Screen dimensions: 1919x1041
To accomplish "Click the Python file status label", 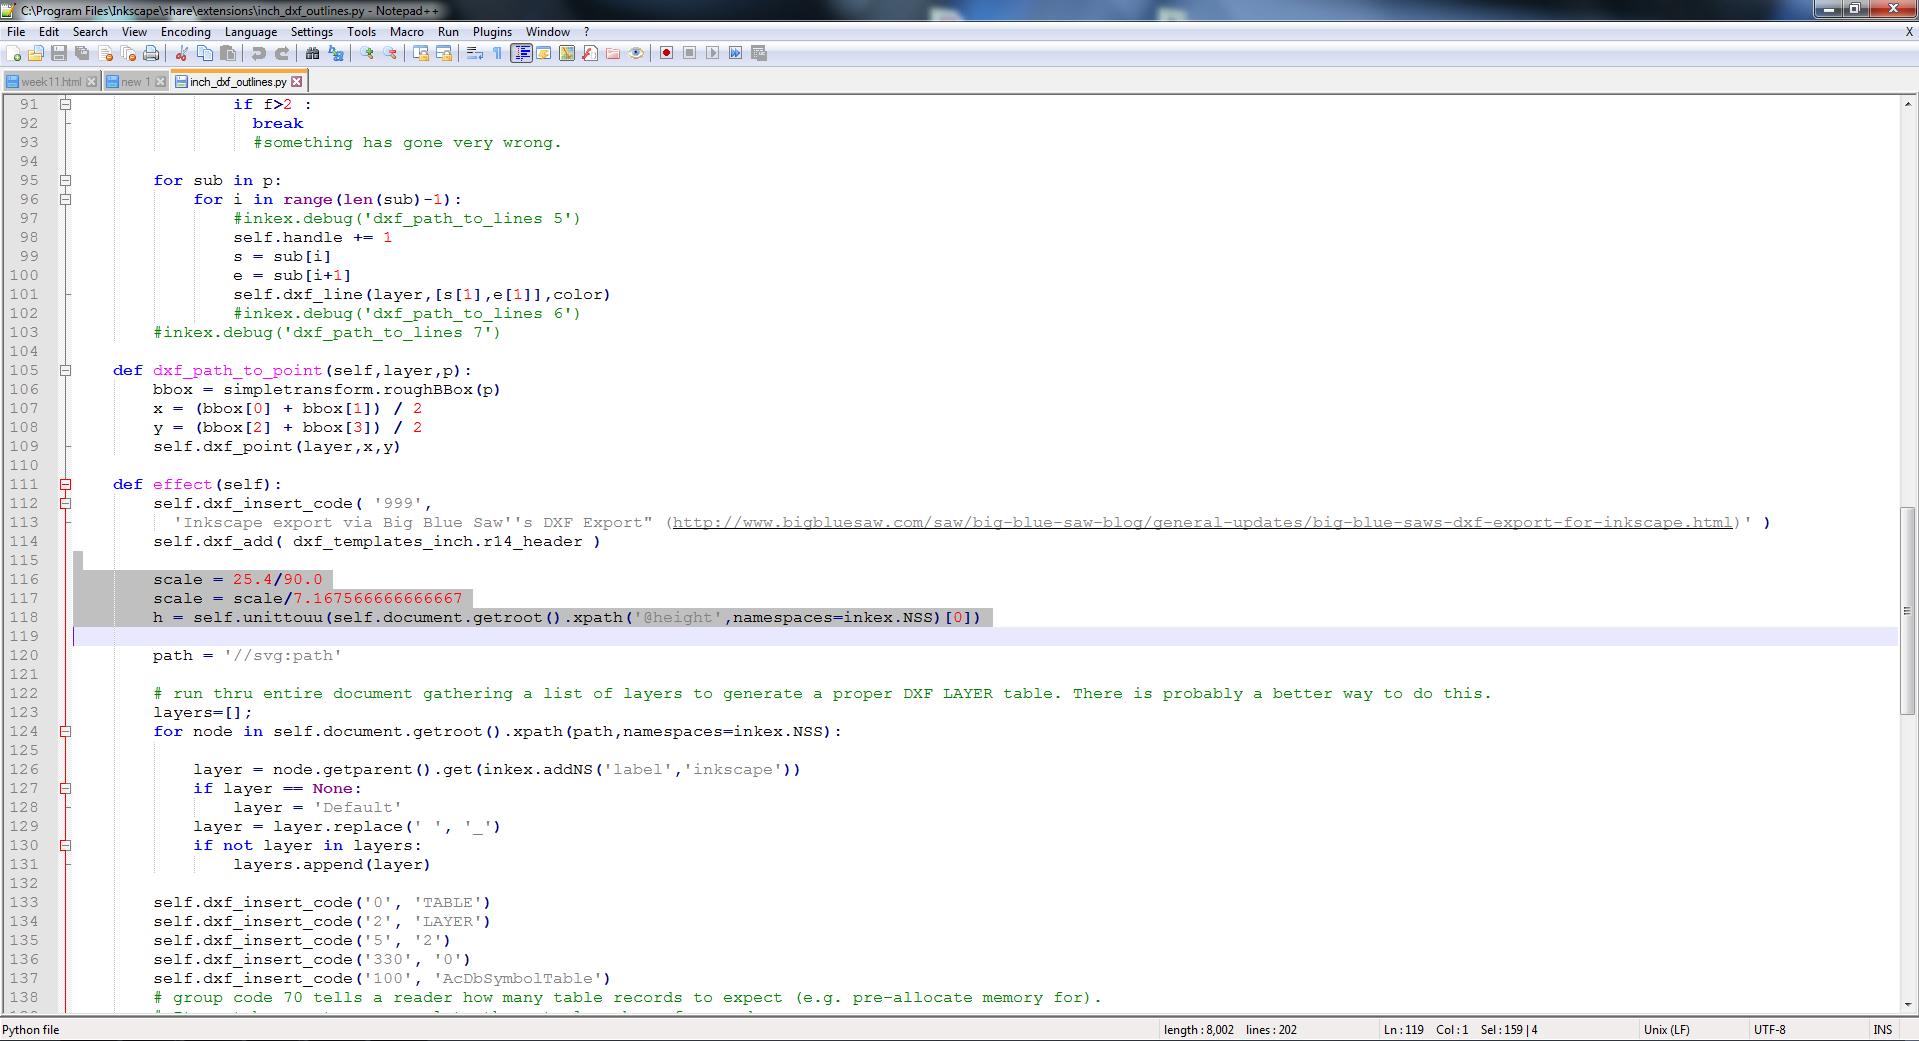I will click(x=31, y=1030).
